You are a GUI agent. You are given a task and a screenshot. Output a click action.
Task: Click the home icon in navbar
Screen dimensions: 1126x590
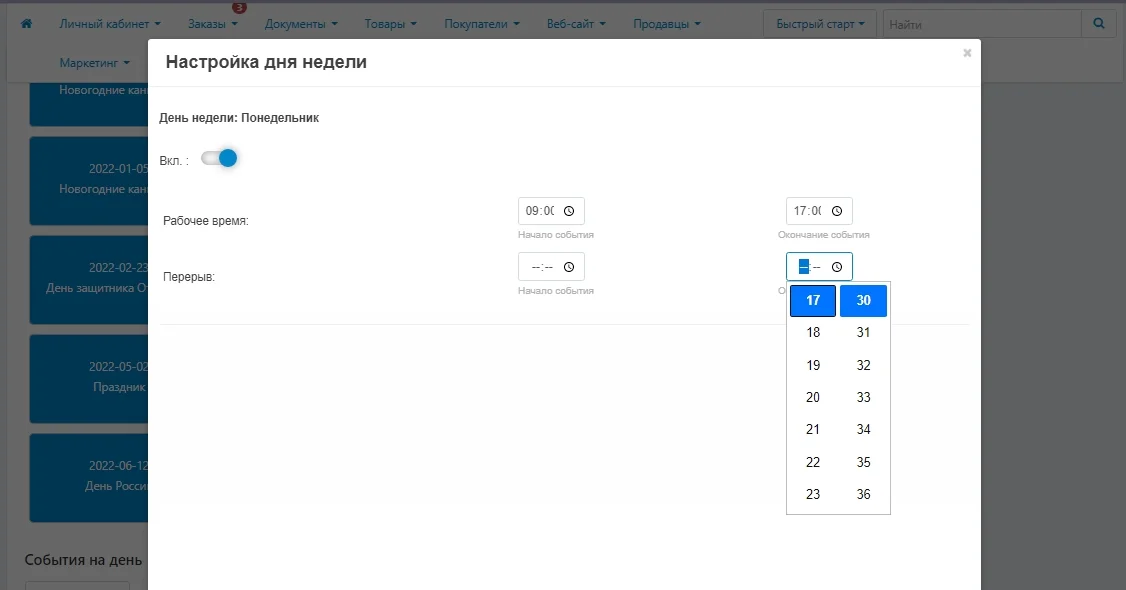pyautogui.click(x=27, y=24)
